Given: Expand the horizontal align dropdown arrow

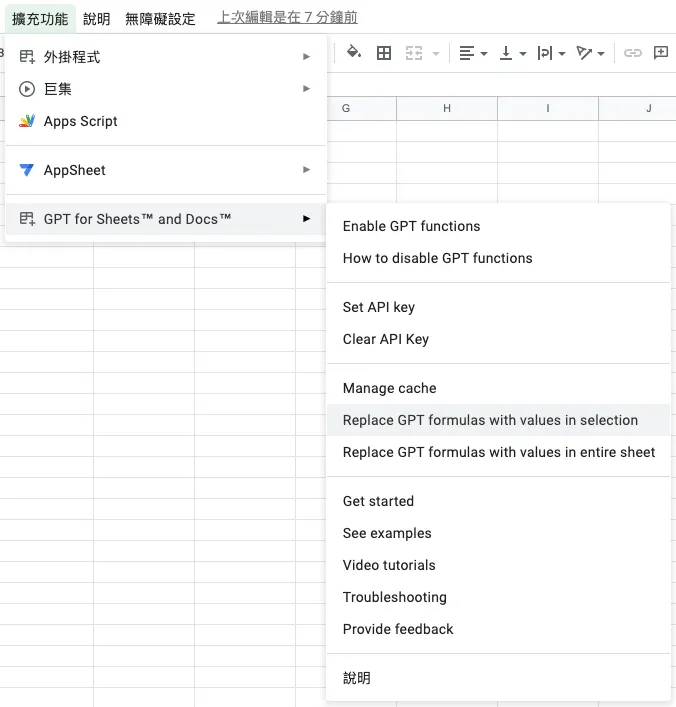Looking at the screenshot, I should tap(484, 54).
